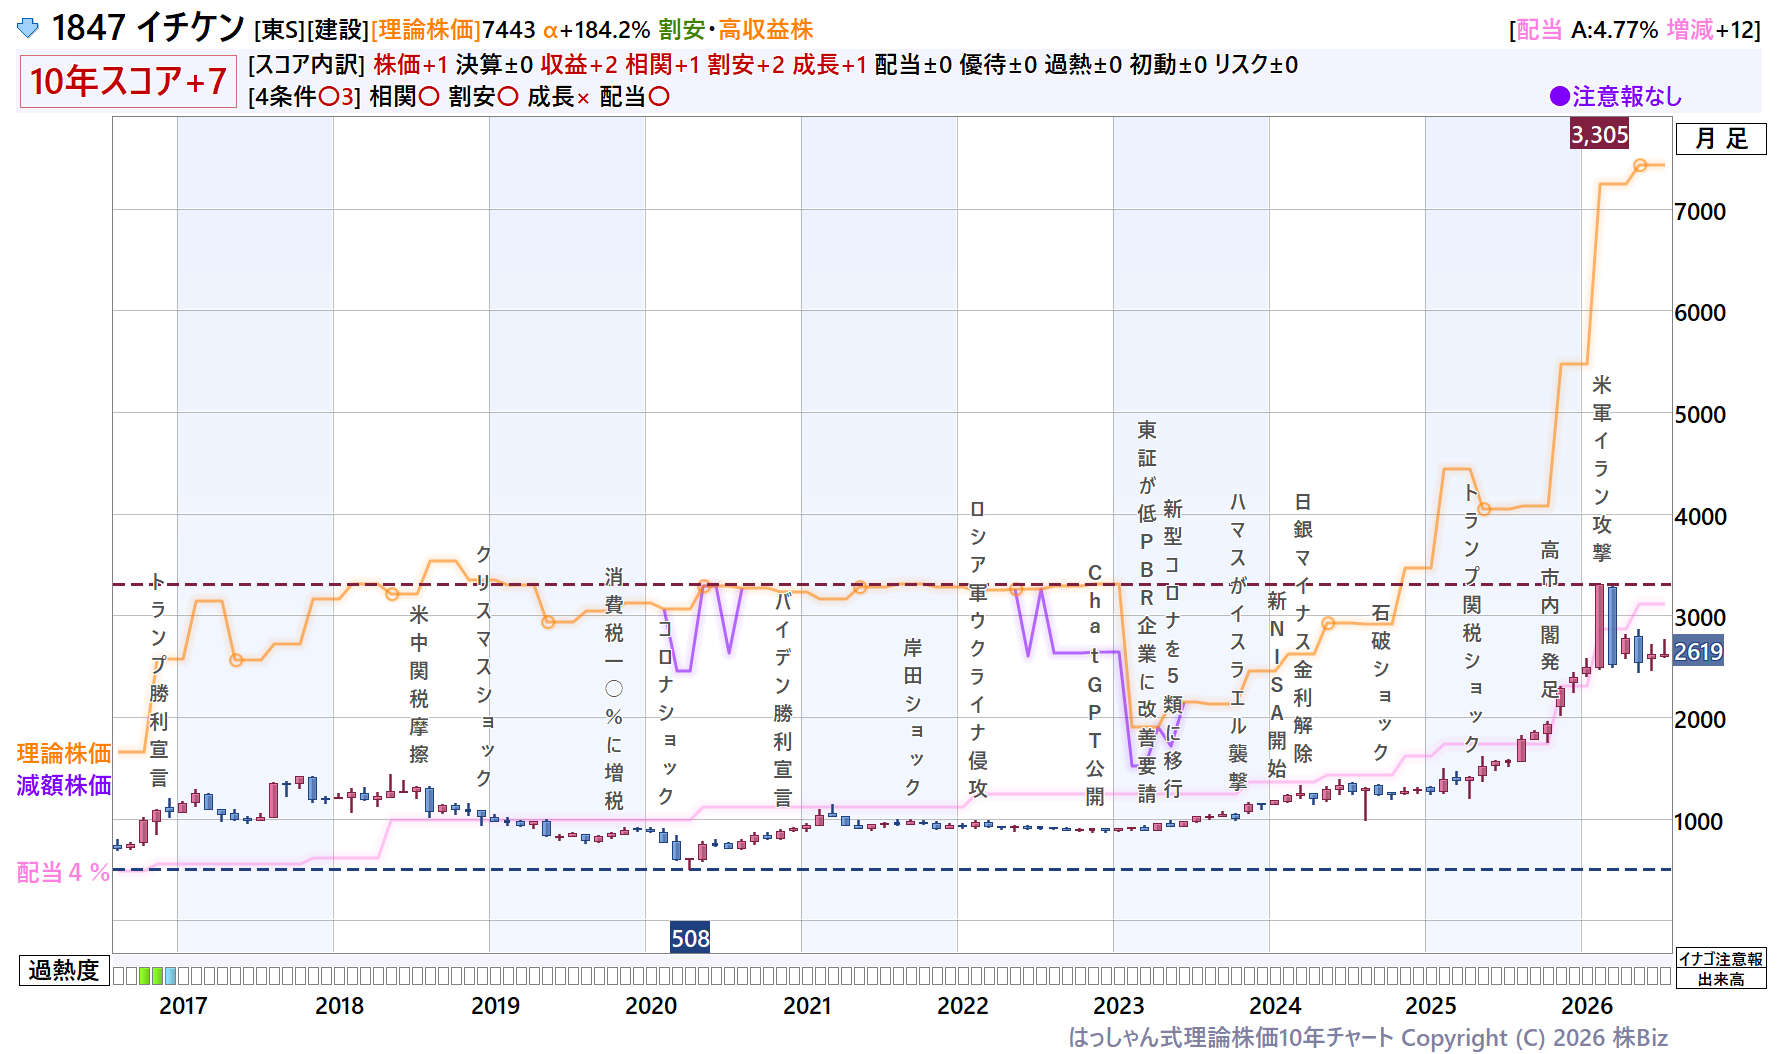Click the 2022 year axis label
The image size is (1780, 1054).
(x=963, y=1006)
